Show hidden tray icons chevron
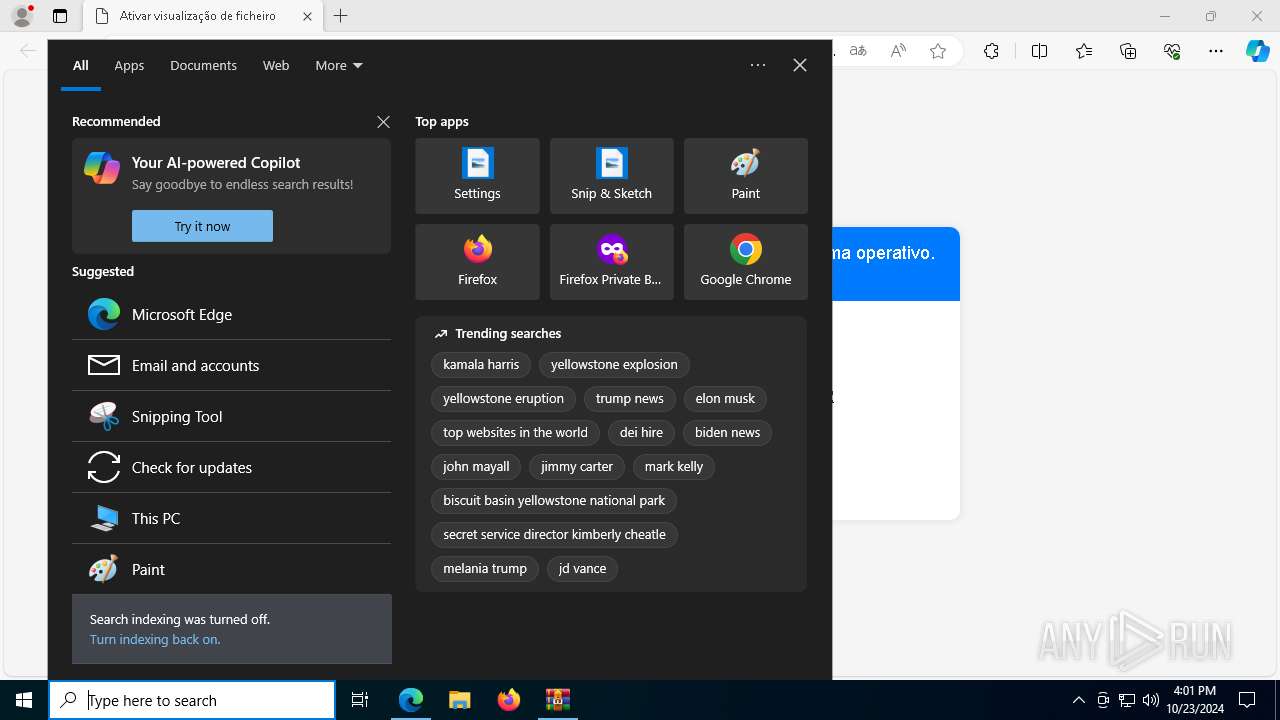 pyautogui.click(x=1078, y=700)
